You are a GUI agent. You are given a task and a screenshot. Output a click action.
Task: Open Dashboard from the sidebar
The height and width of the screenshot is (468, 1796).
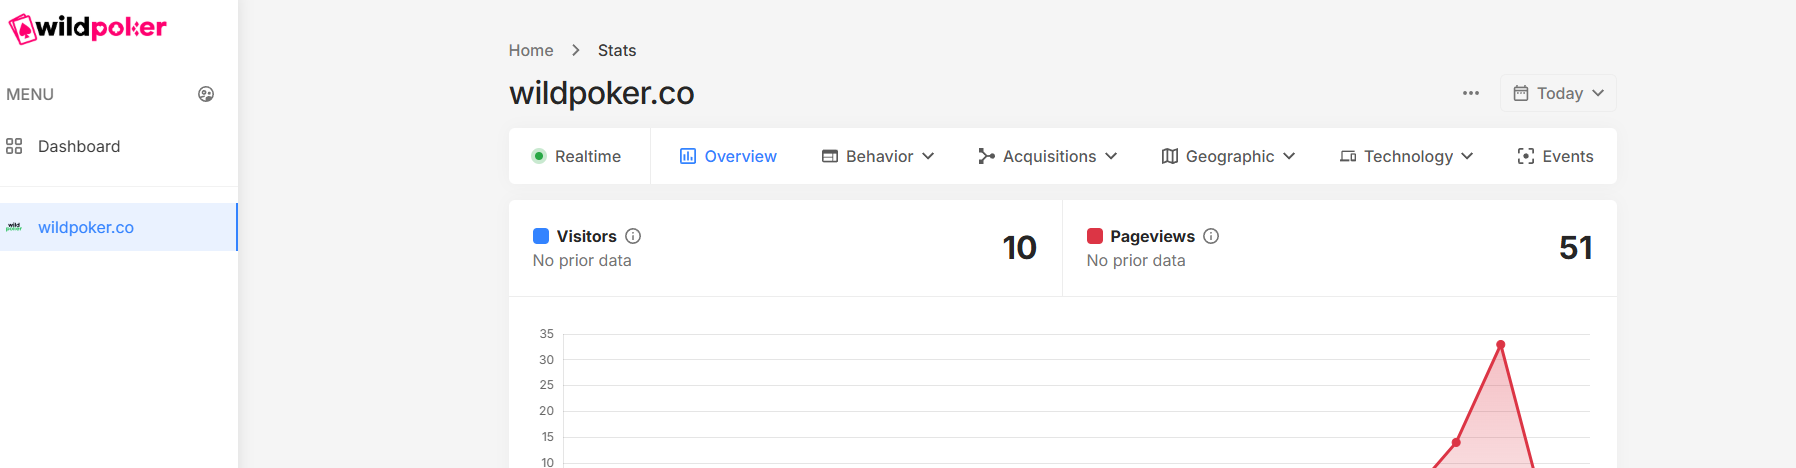click(x=119, y=146)
